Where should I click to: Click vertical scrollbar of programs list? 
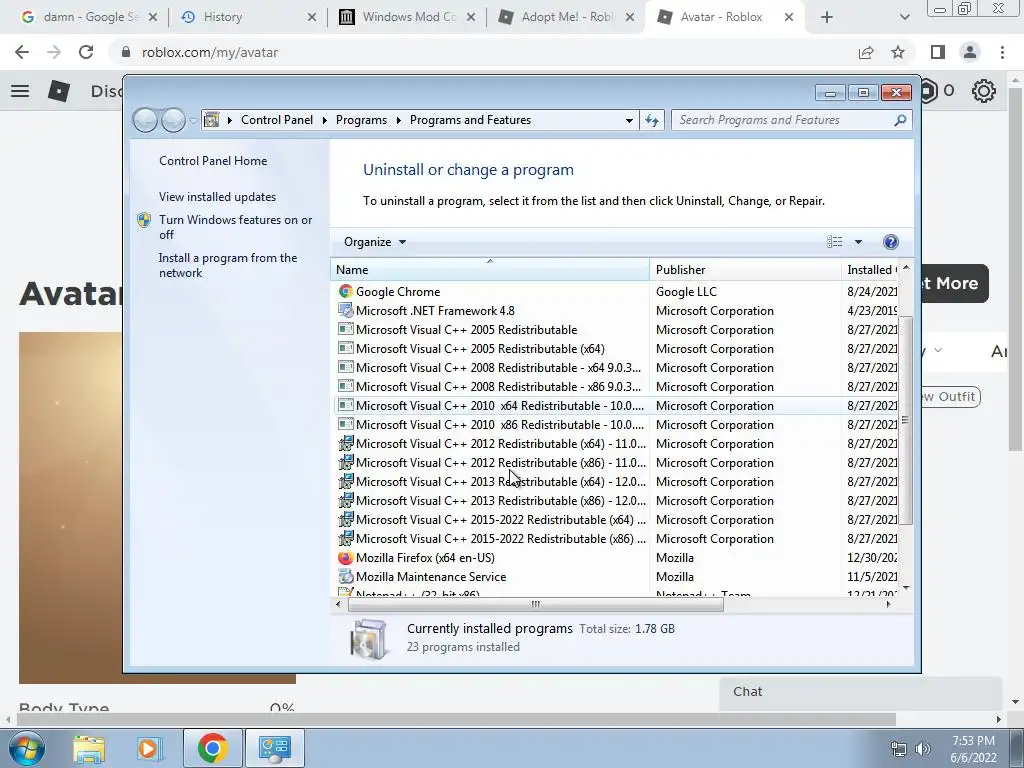point(905,421)
